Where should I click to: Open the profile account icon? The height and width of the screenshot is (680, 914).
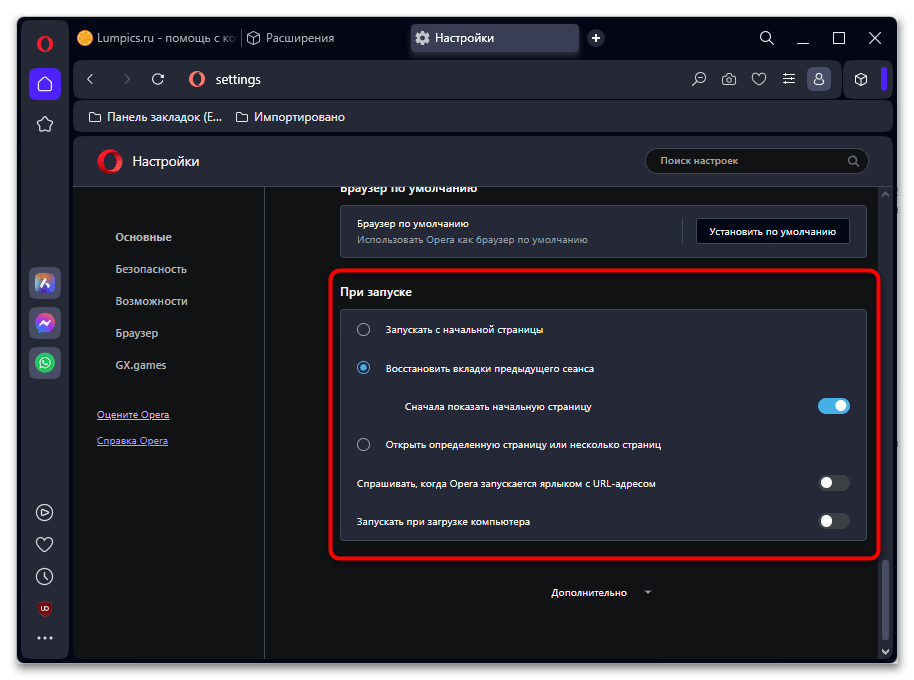click(x=819, y=79)
